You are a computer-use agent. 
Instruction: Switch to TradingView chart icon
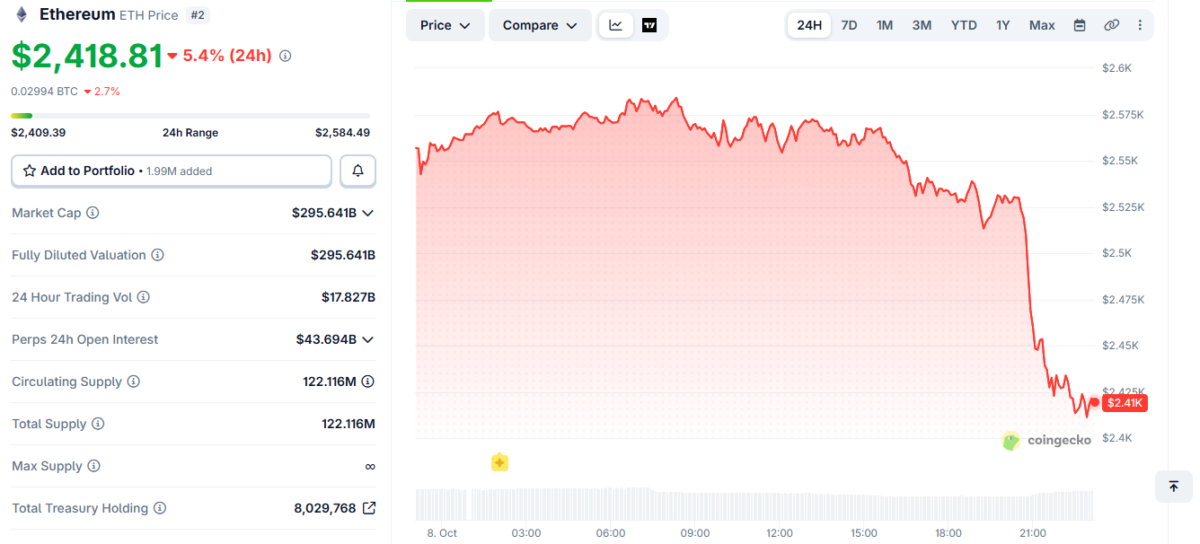649,25
